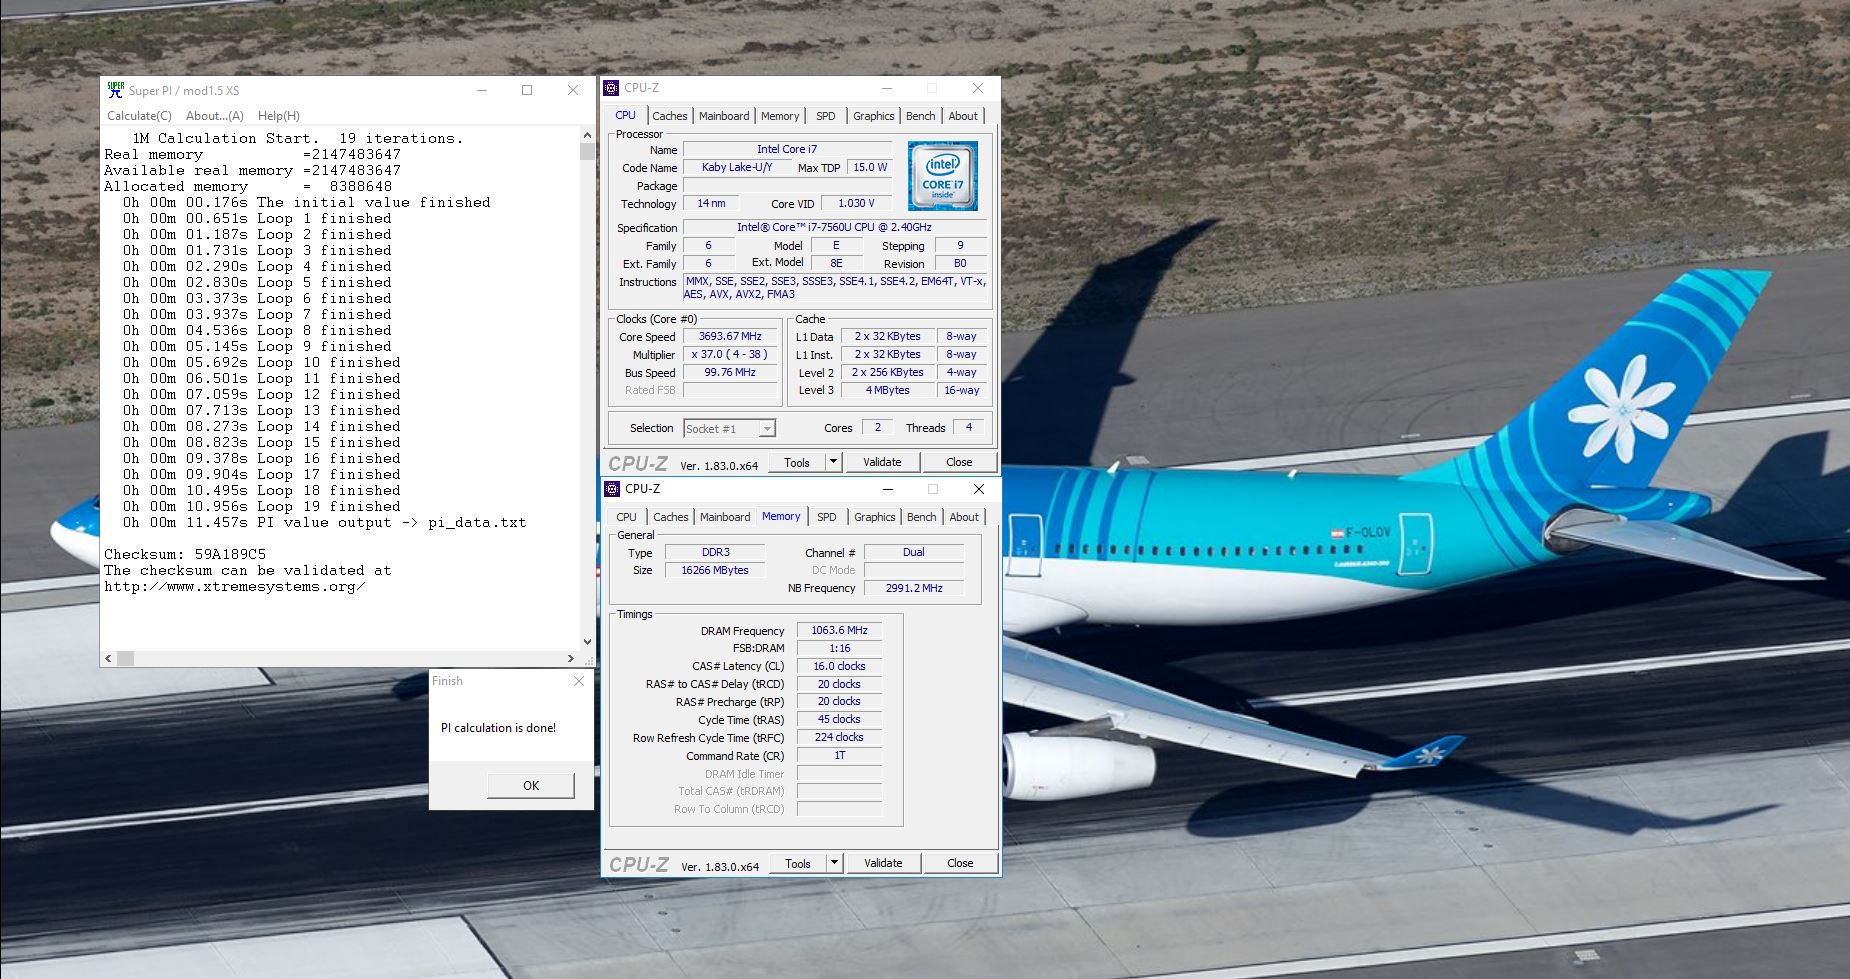Select CPU tab in lower CPU-Z window

[x=626, y=517]
